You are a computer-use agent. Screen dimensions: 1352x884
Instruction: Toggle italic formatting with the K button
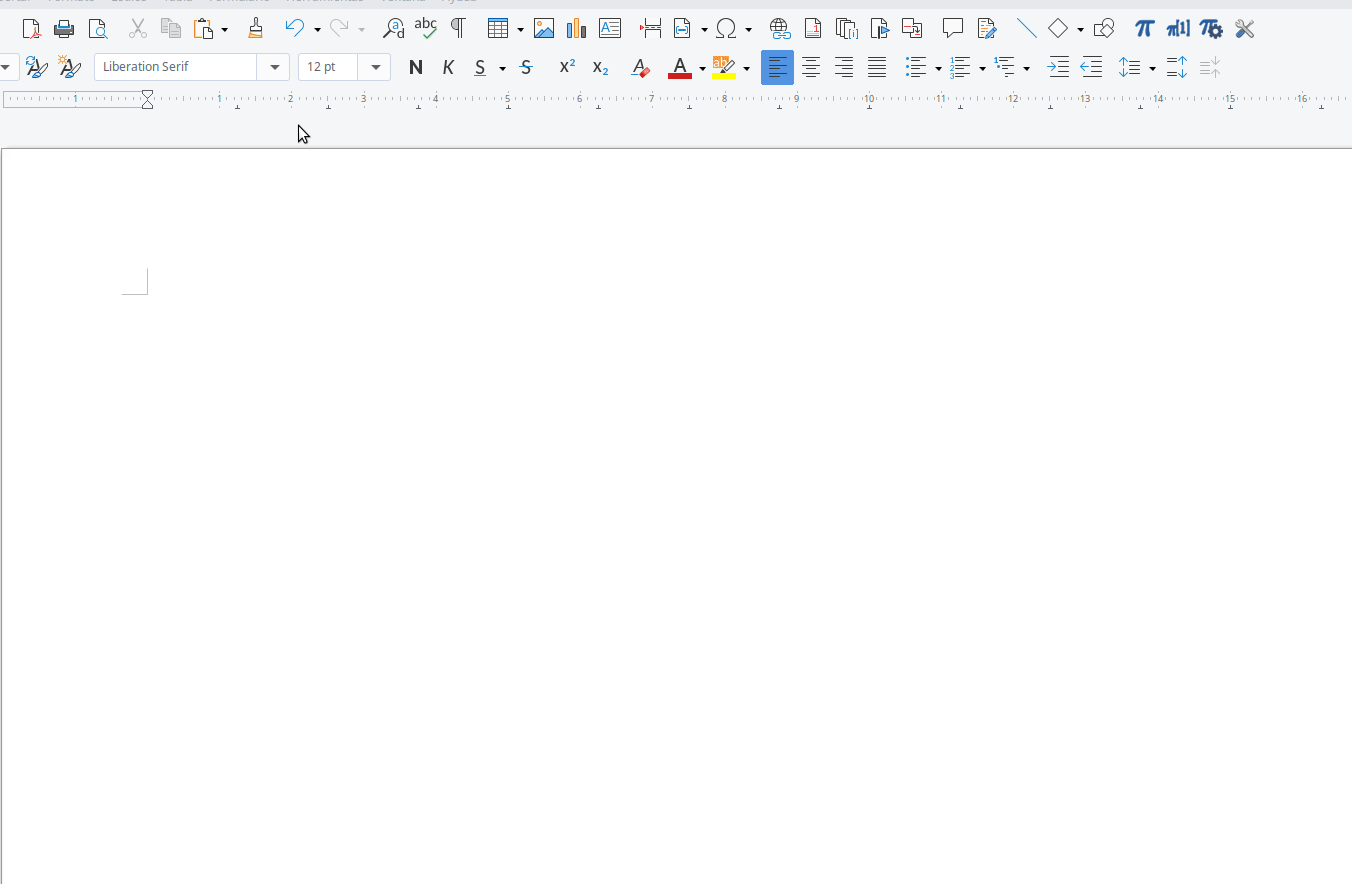tap(448, 67)
